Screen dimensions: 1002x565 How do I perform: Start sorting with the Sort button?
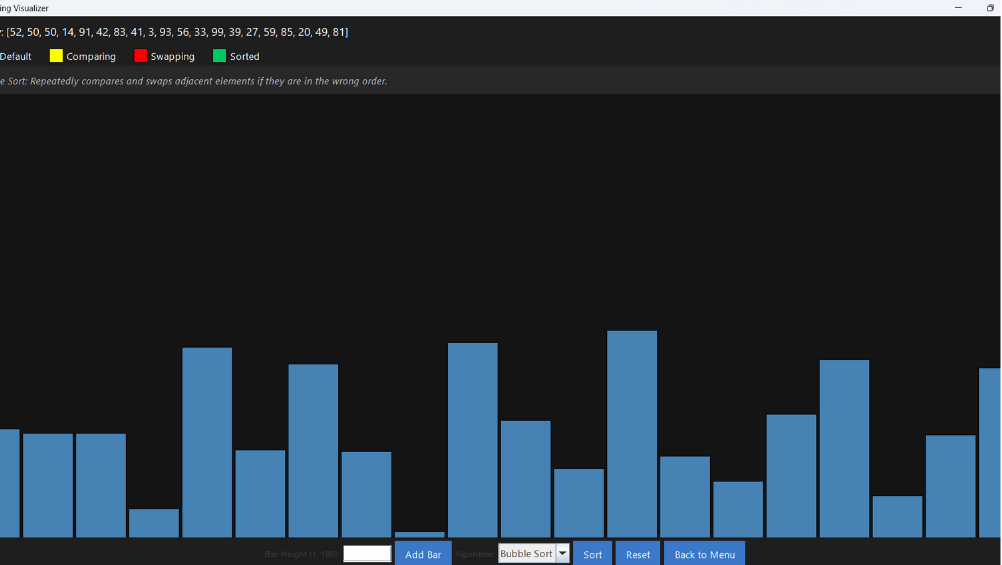click(x=592, y=554)
